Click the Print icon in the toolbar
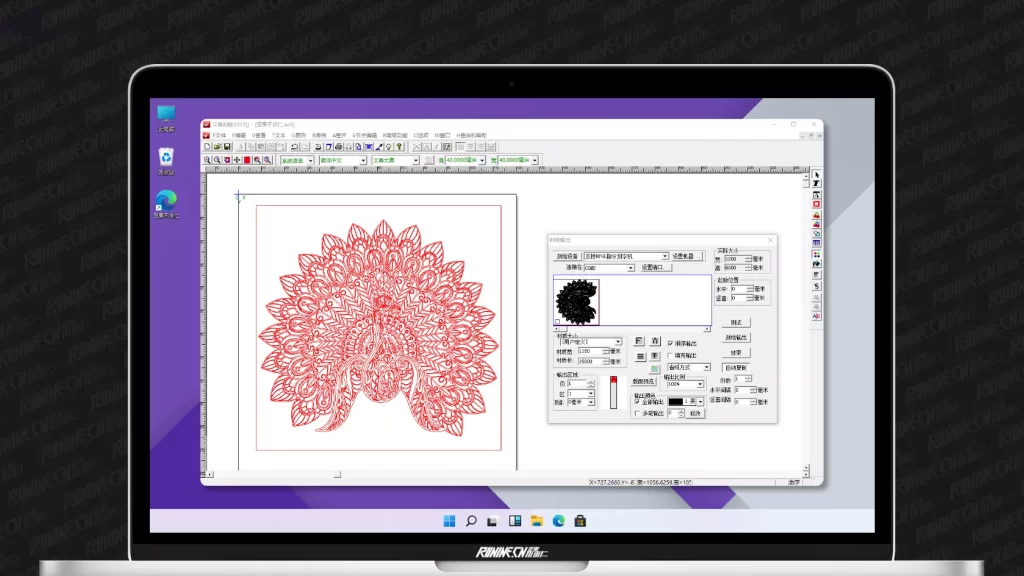Image resolution: width=1024 pixels, height=576 pixels. point(337,147)
